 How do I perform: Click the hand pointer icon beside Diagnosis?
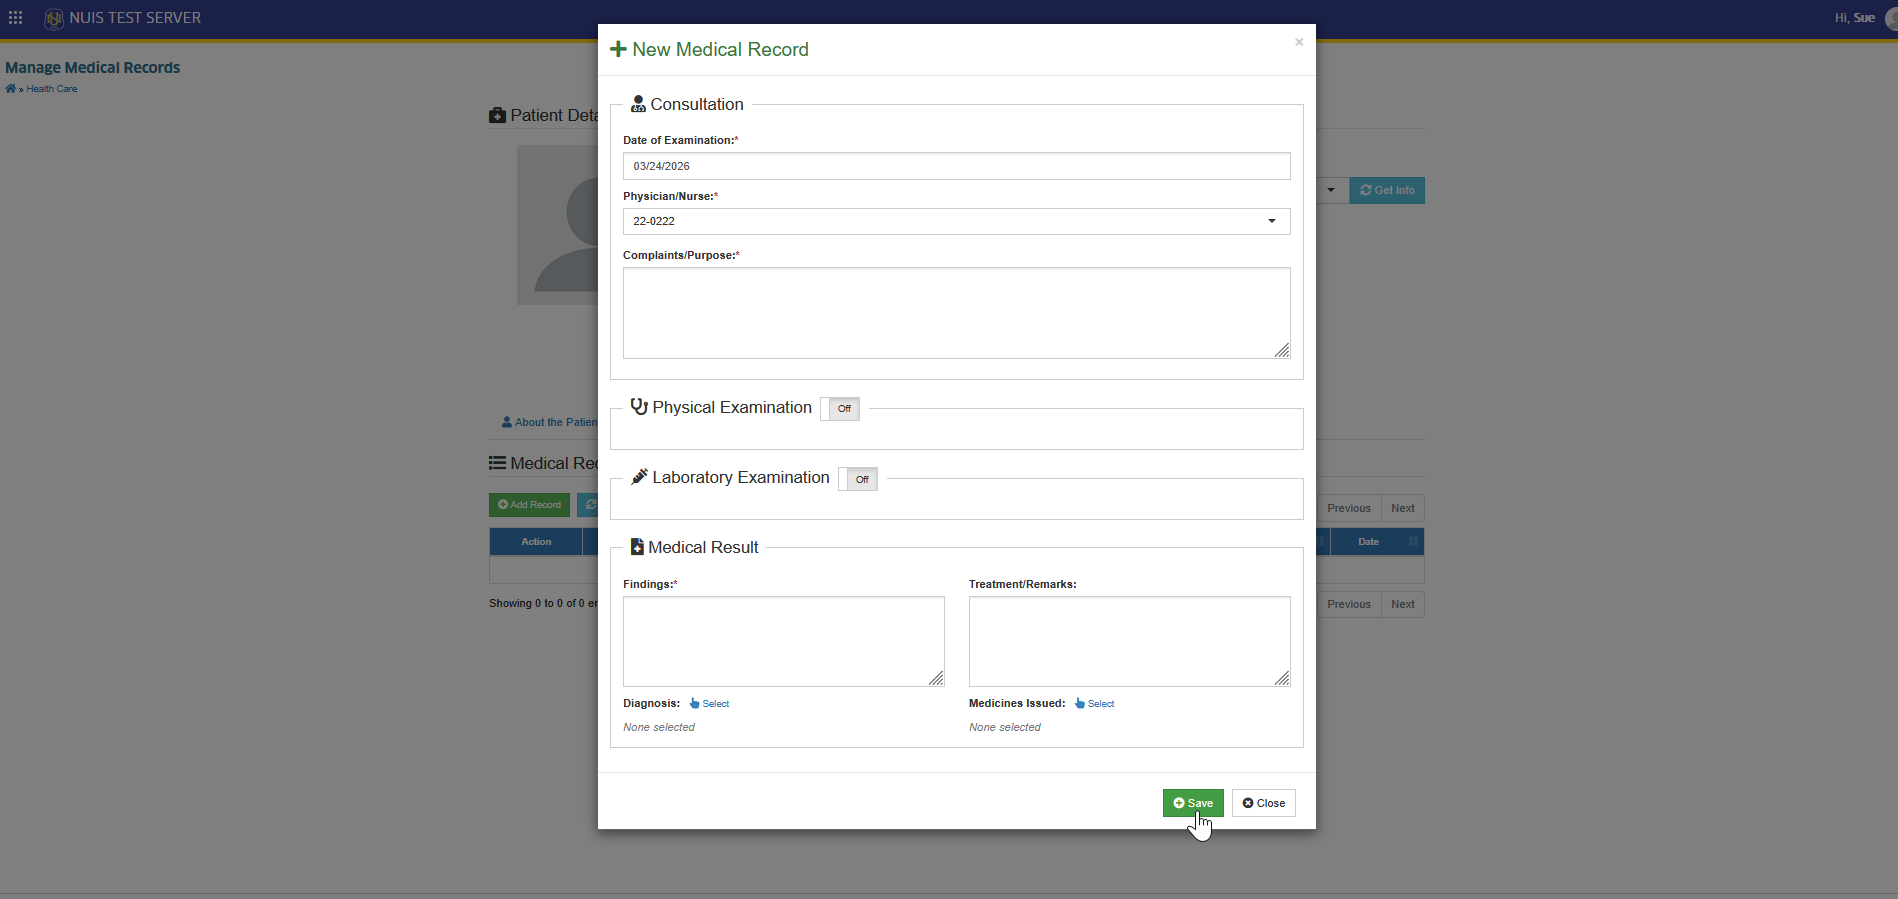click(x=694, y=703)
